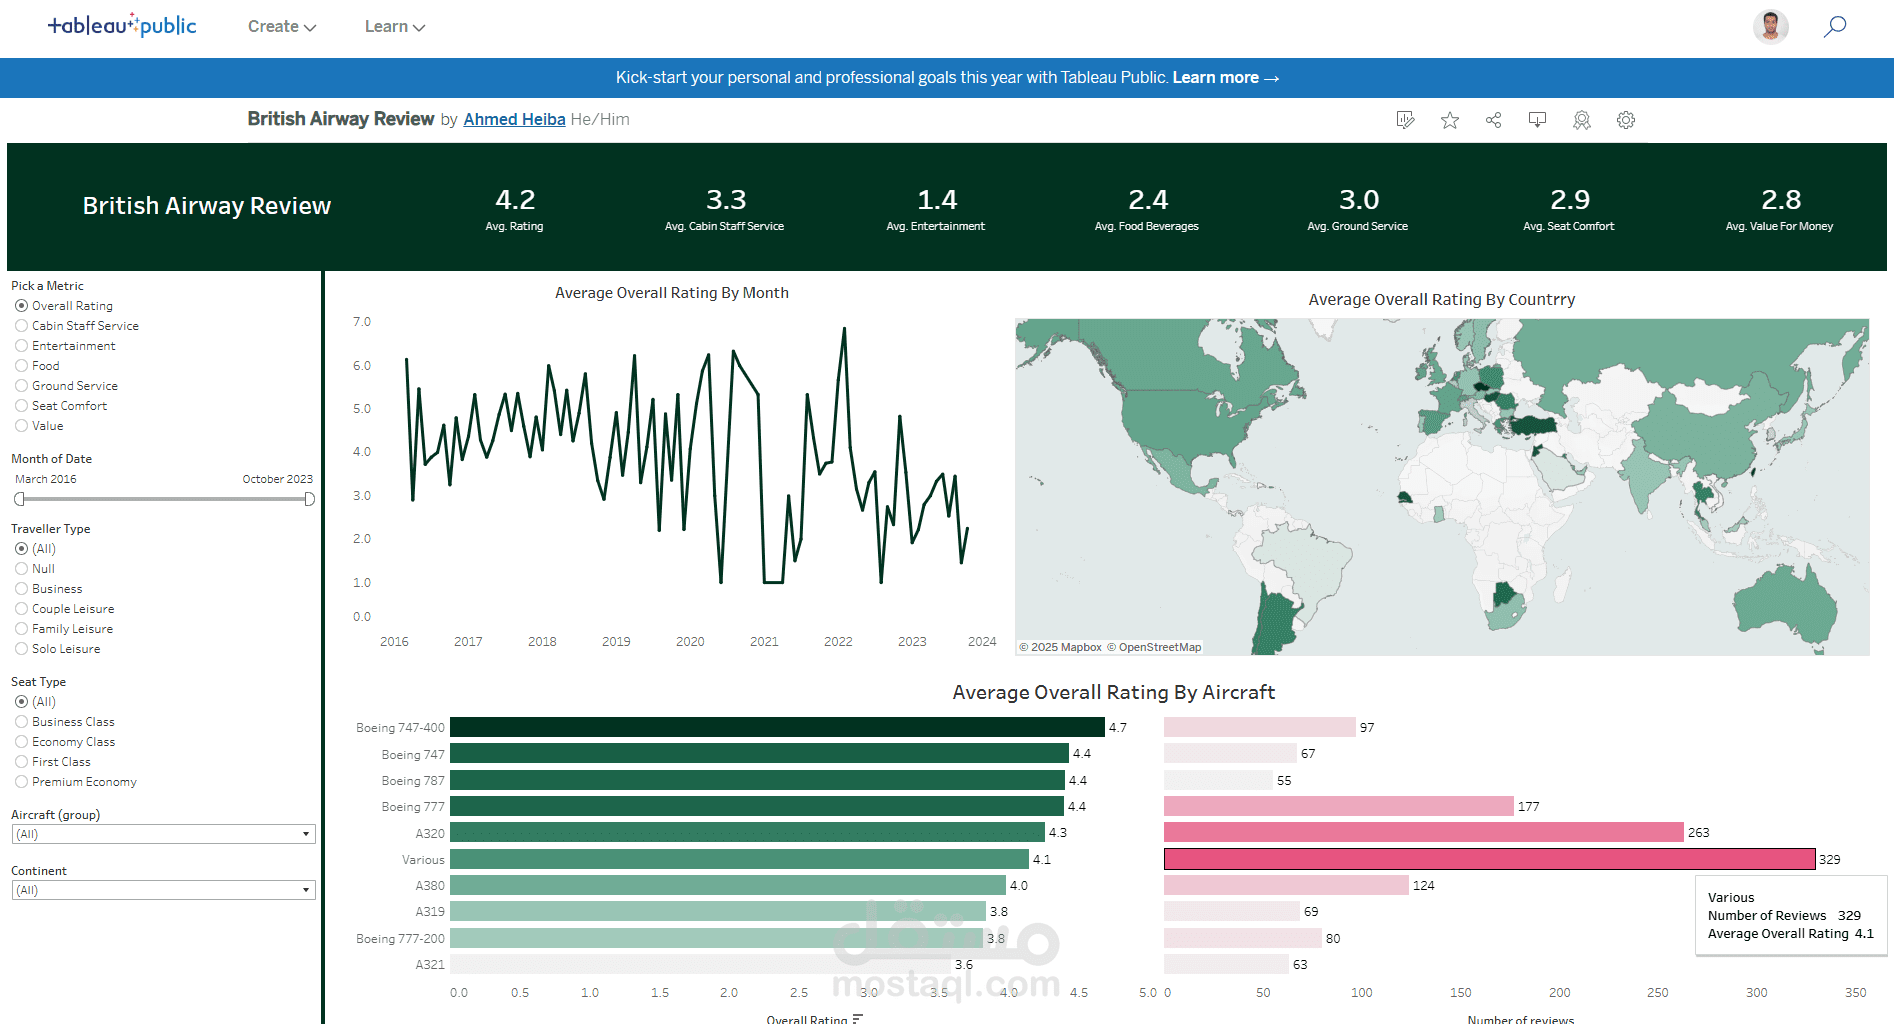The height and width of the screenshot is (1024, 1894).
Task: Click the 4.2 Avg. Rating value
Action: 515,200
